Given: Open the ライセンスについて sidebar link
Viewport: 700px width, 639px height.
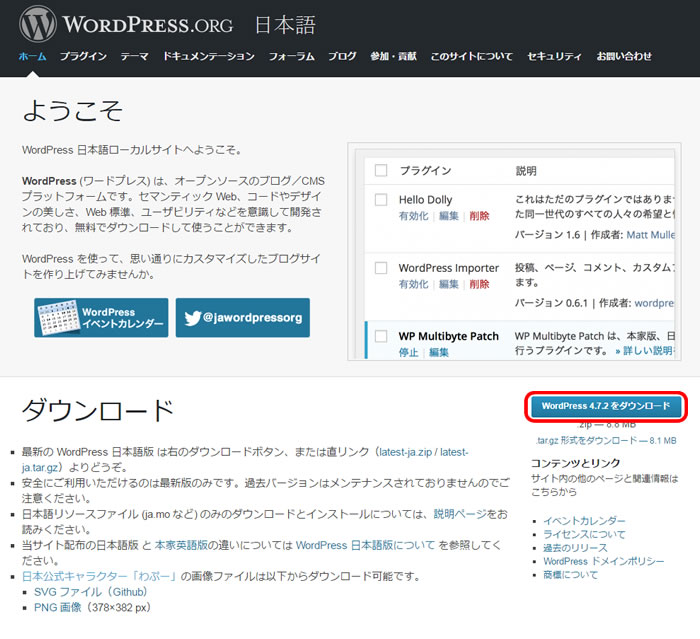Looking at the screenshot, I should click(x=584, y=535).
